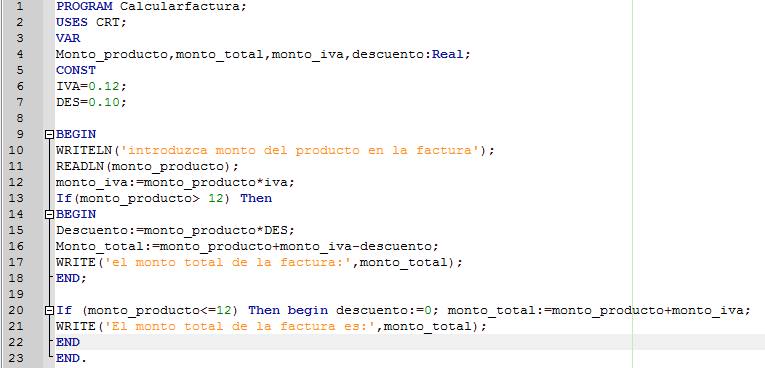Viewport: 765px width, 368px height.
Task: Click the DES constant value 0.10
Action: point(104,102)
